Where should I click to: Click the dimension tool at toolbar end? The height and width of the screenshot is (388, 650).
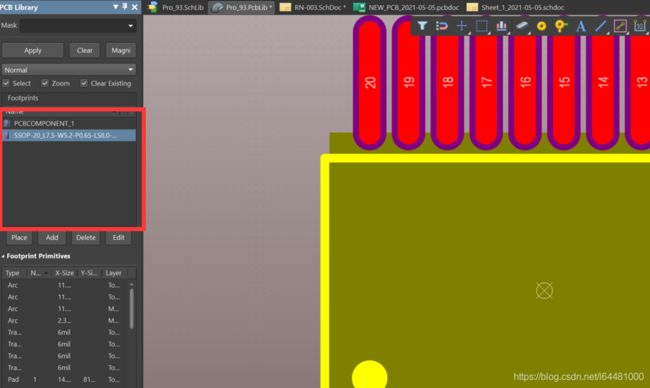click(640, 26)
